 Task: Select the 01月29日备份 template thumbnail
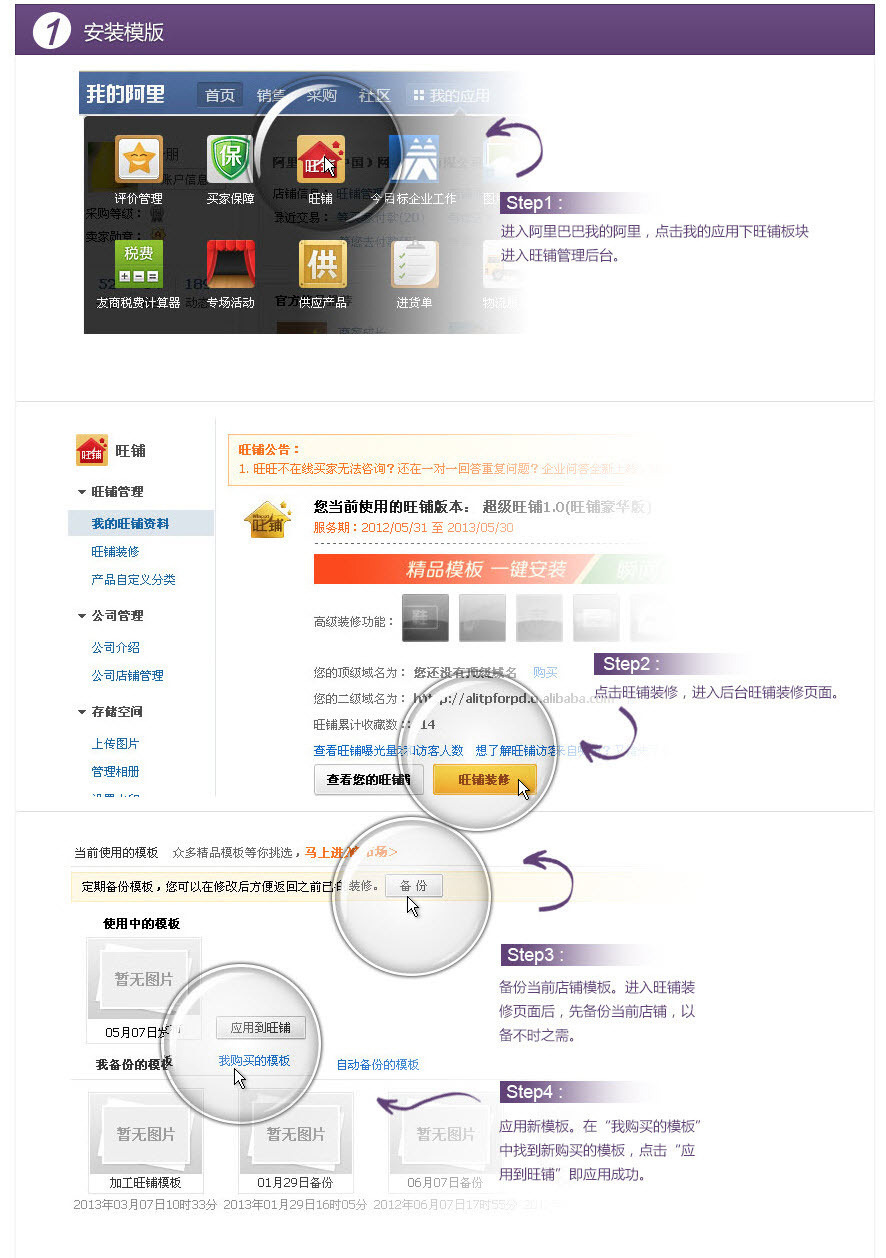pyautogui.click(x=296, y=1132)
